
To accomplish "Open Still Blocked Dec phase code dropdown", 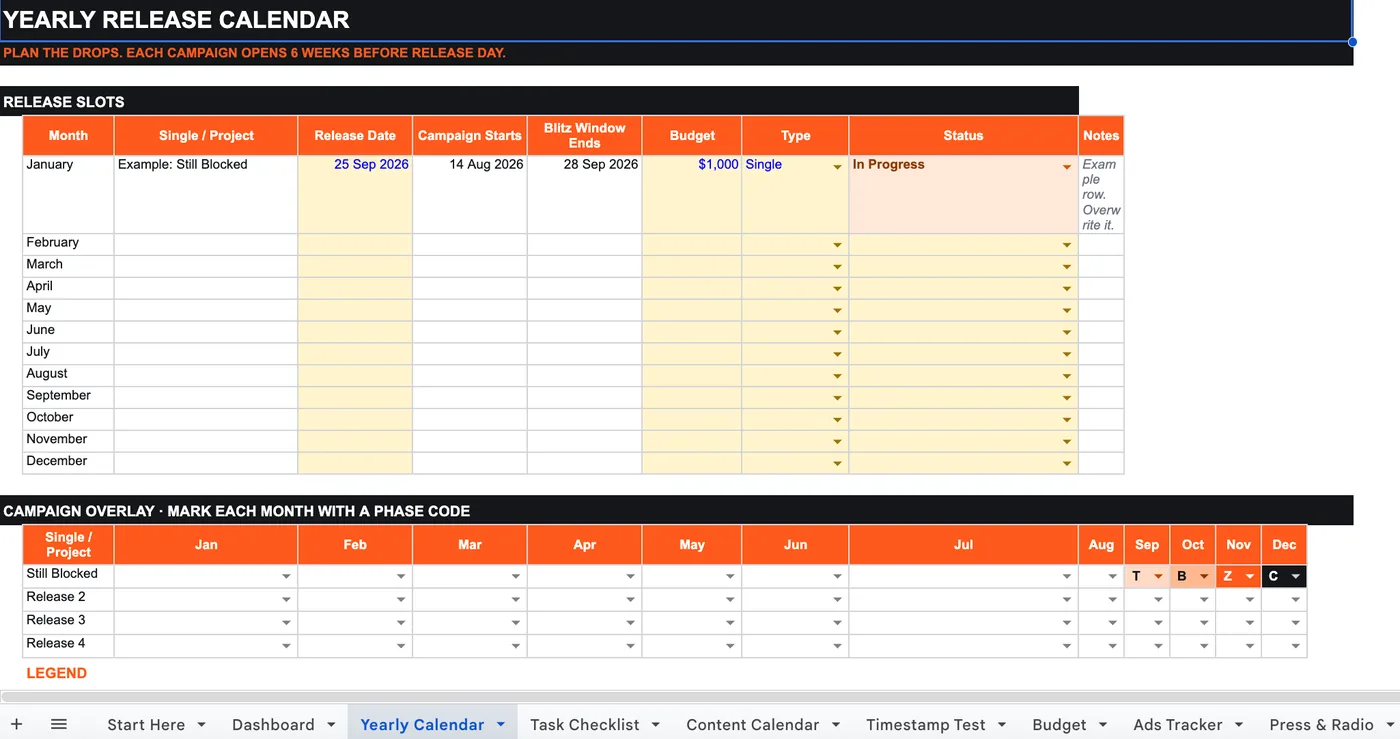I will click(1295, 576).
